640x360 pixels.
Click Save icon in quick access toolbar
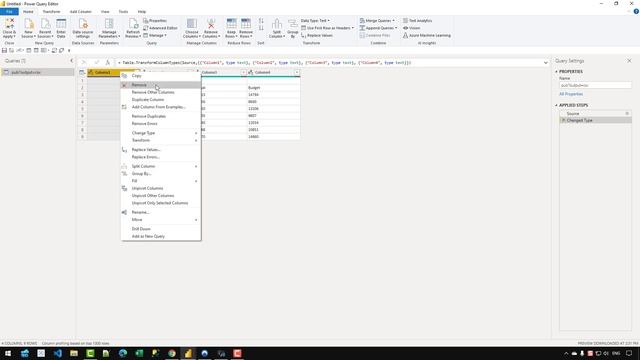click(x=4, y=50)
